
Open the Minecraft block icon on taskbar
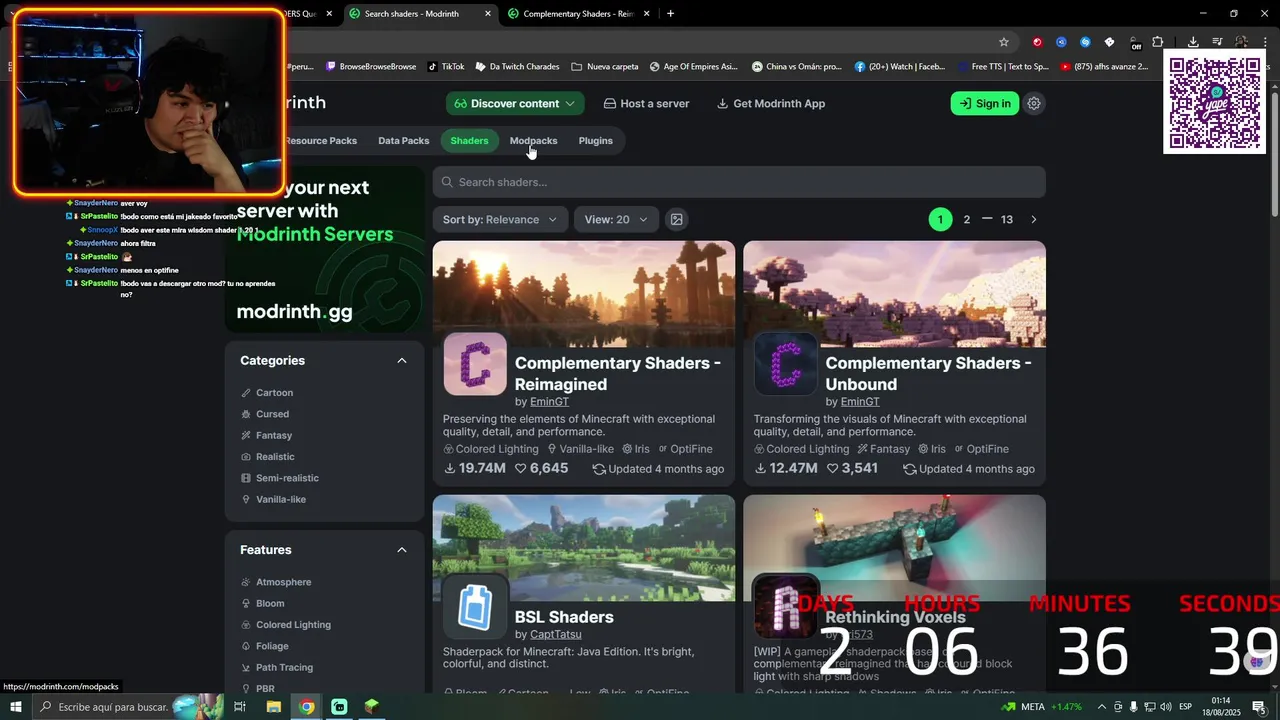click(372, 707)
